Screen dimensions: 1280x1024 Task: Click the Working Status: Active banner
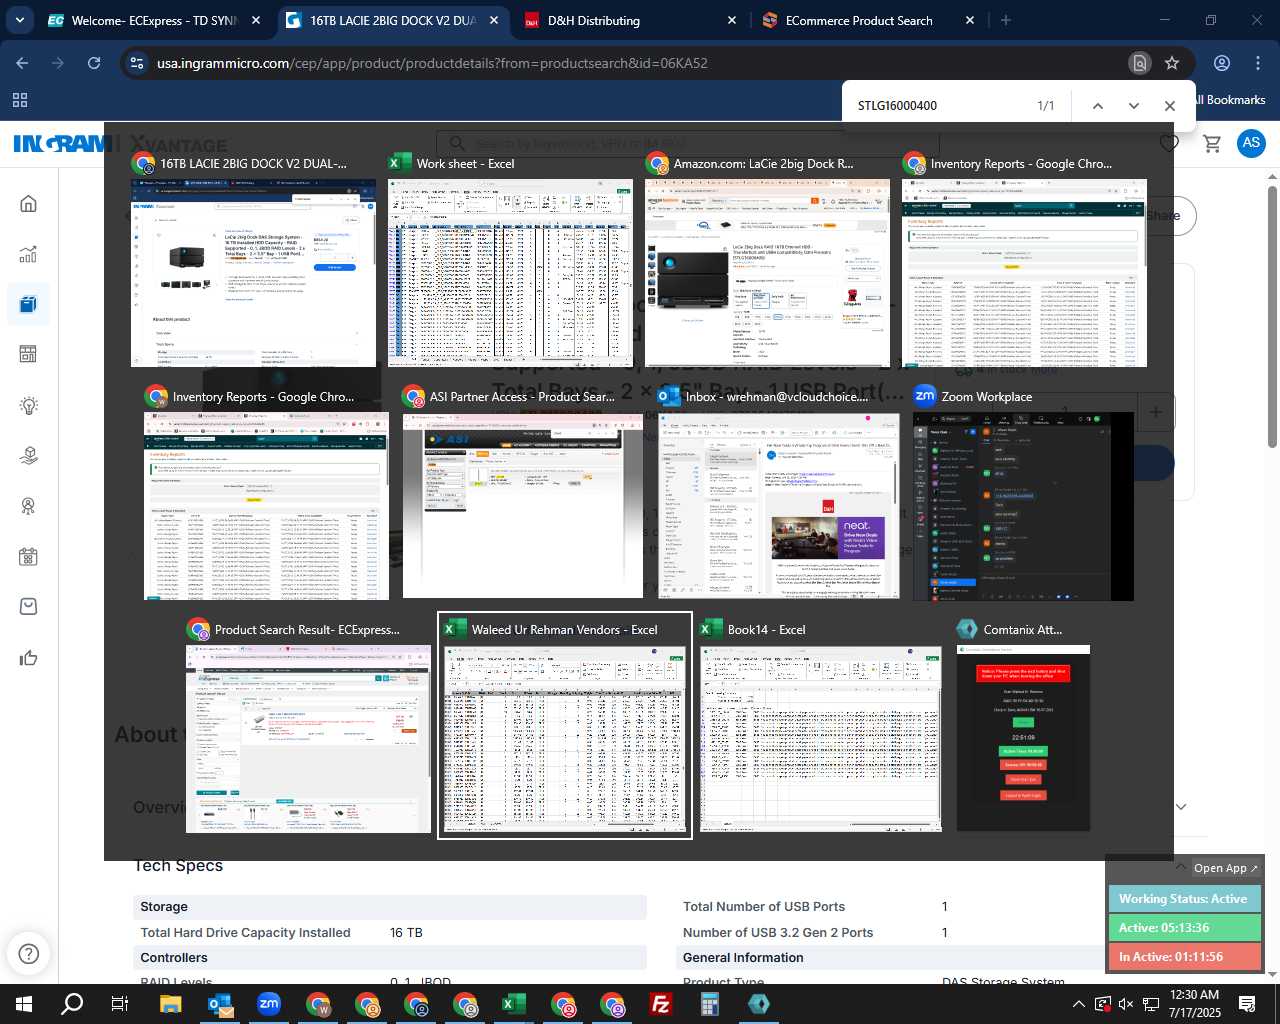[x=1184, y=899]
